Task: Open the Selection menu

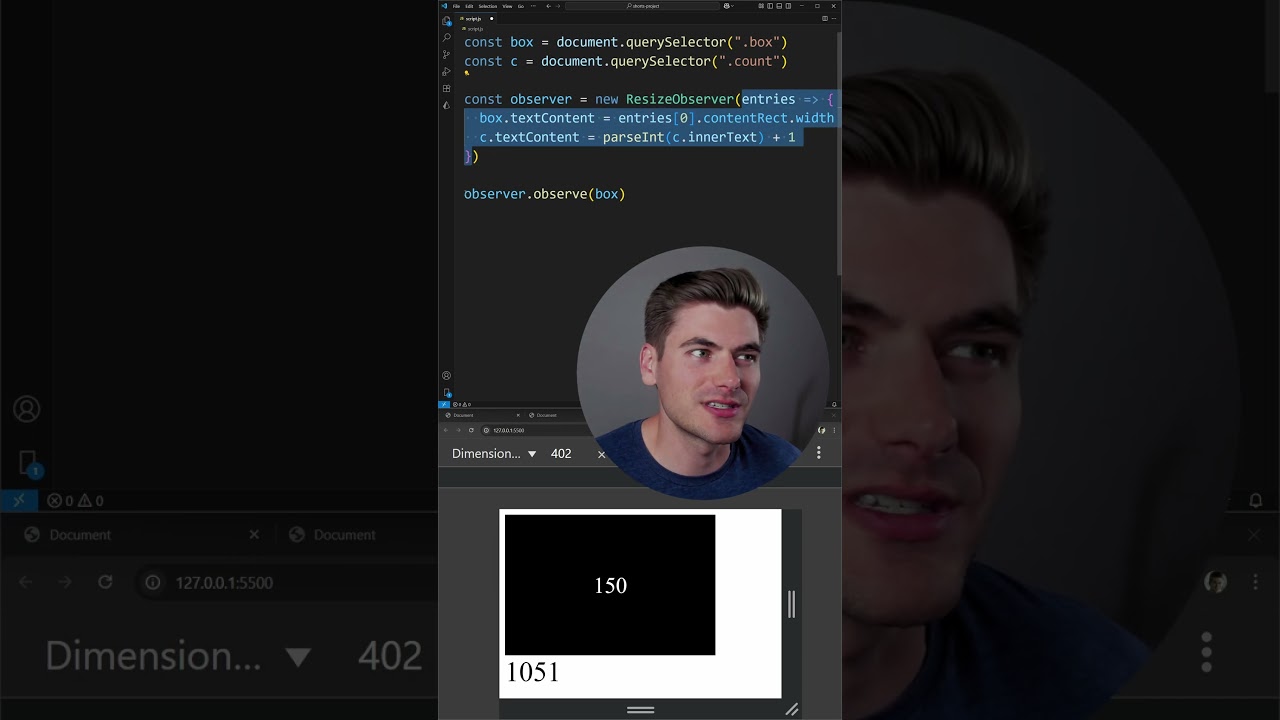Action: click(488, 6)
